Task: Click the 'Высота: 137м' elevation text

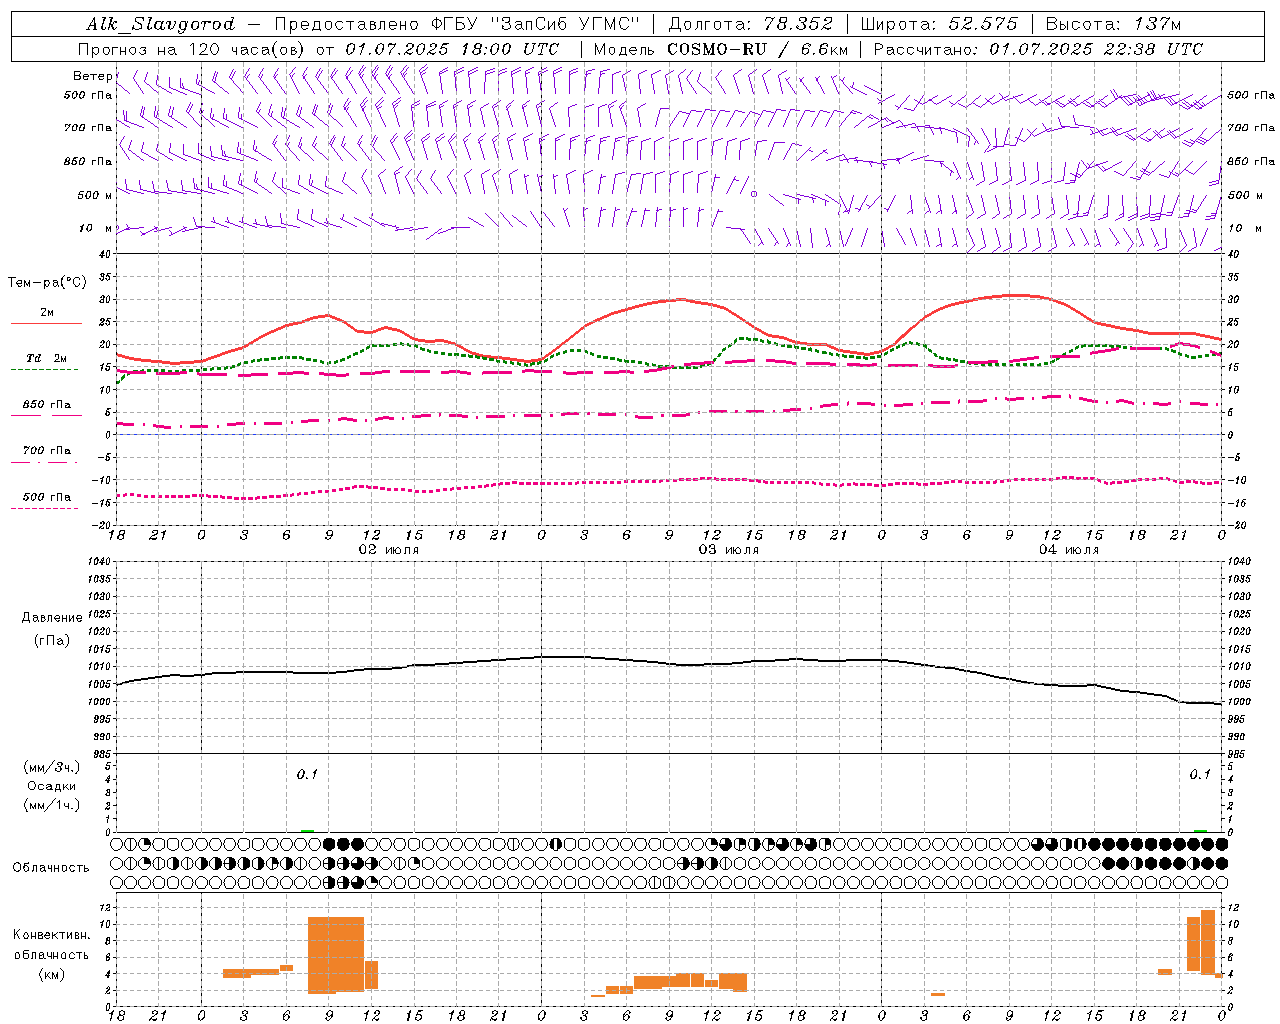Action: pos(1112,24)
